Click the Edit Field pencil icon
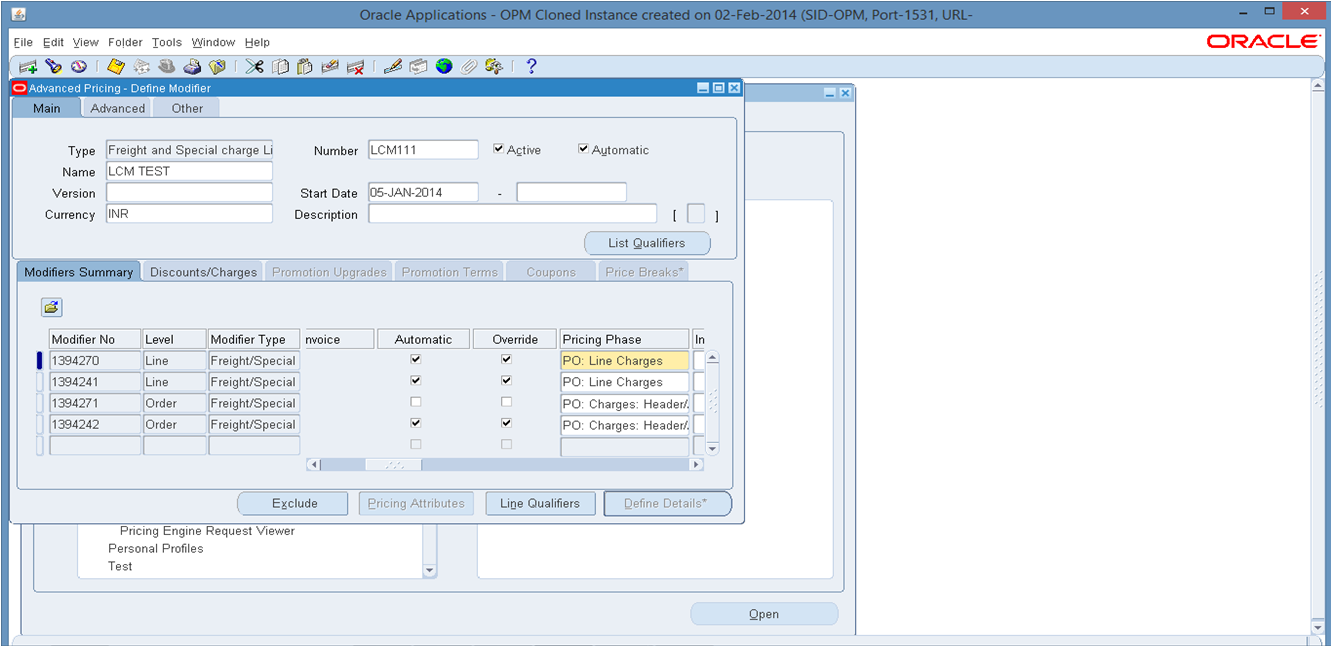This screenshot has height=646, width=1331. pyautogui.click(x=393, y=67)
